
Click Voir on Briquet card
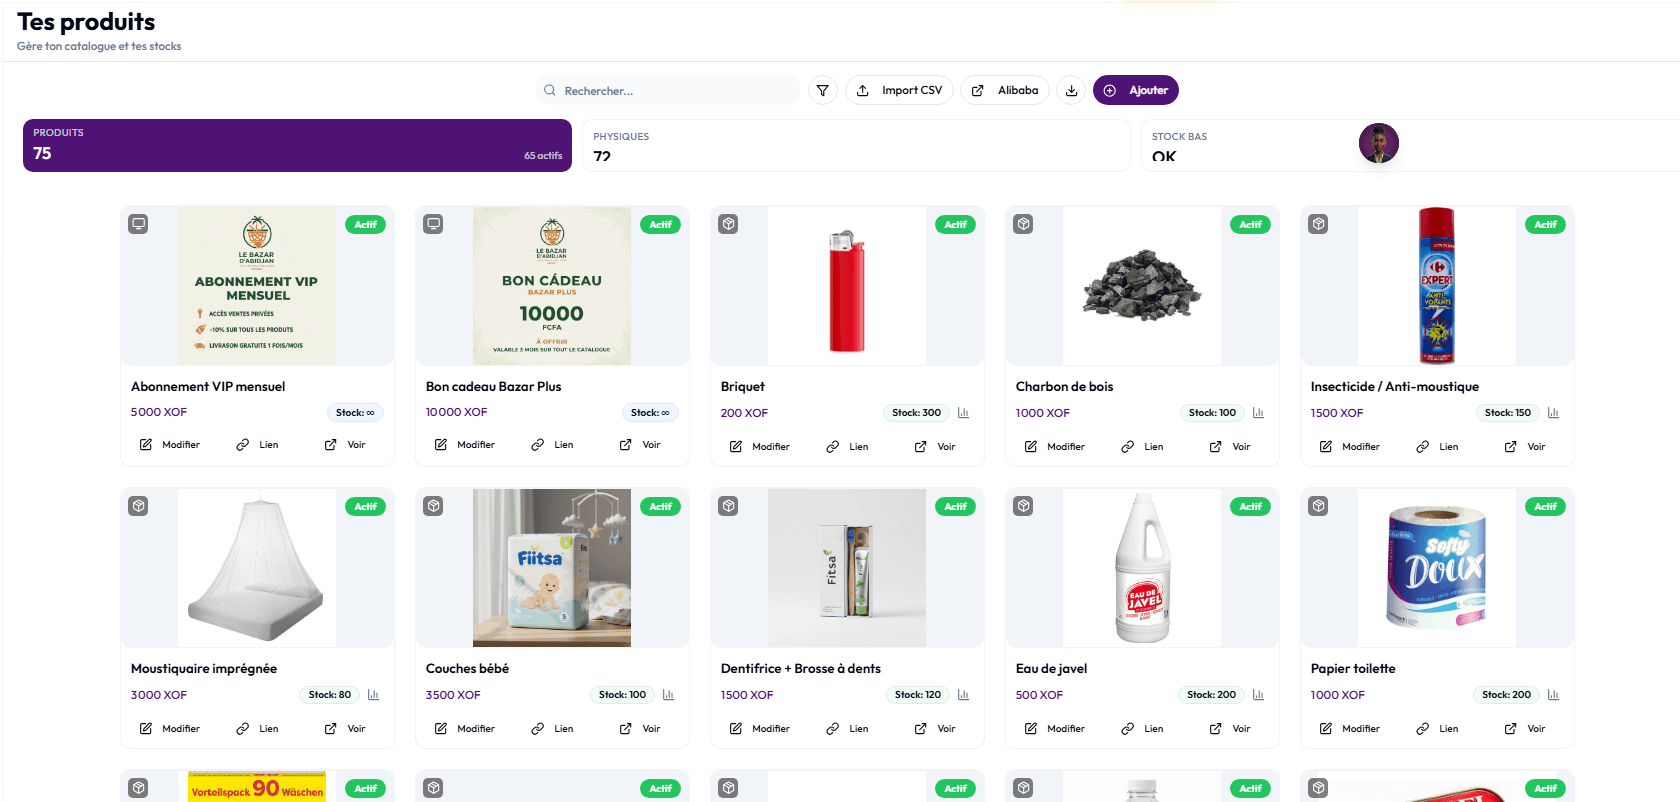[x=935, y=447]
